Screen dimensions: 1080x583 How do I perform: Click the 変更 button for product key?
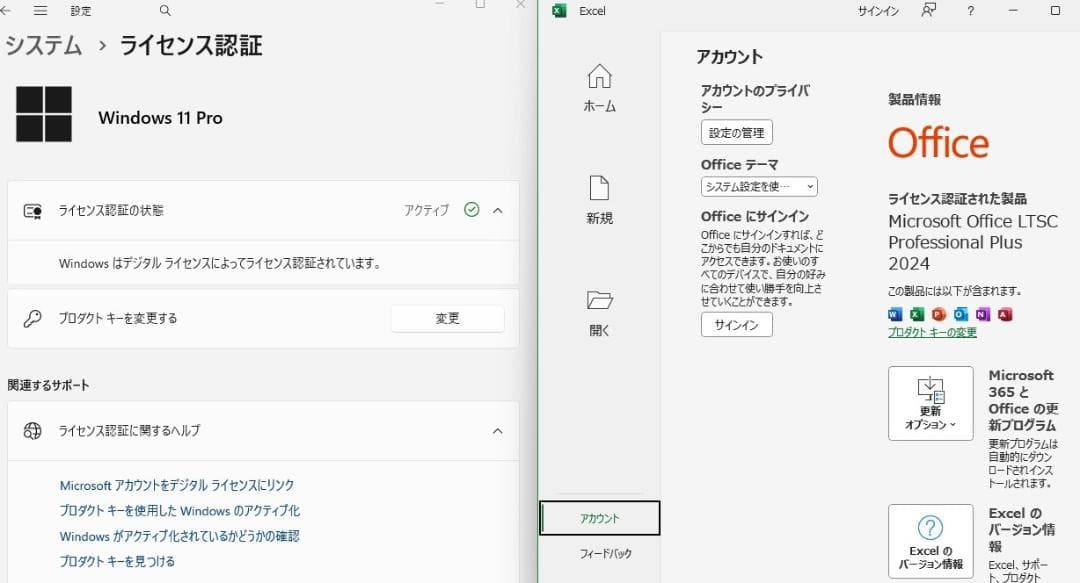point(448,318)
